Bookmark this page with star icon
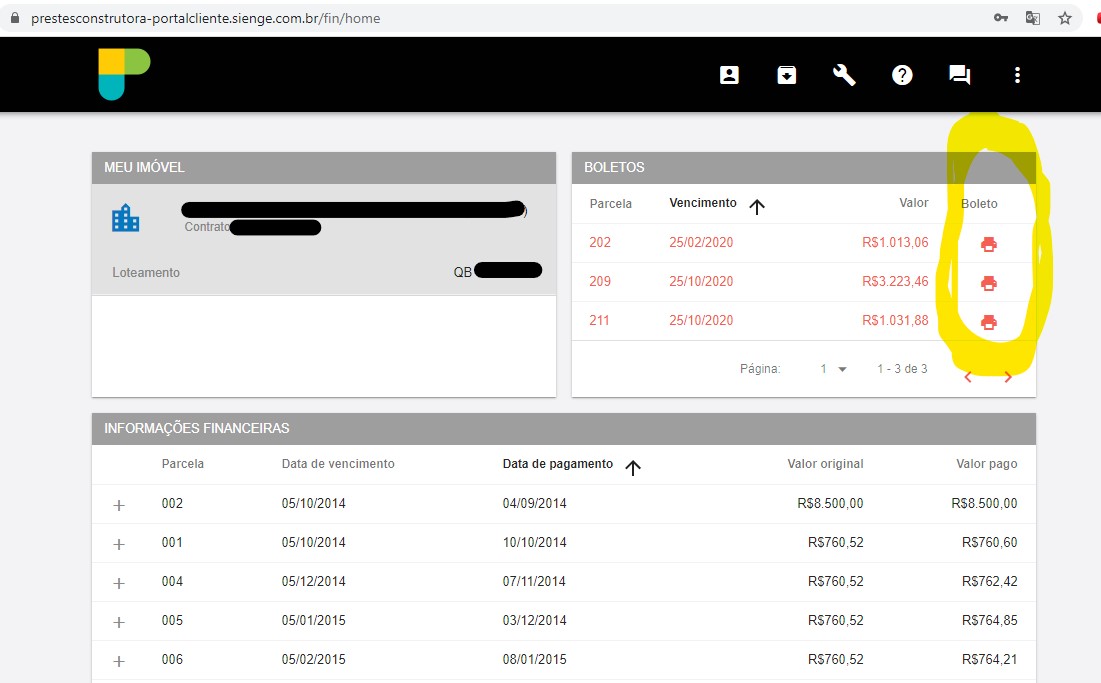Image resolution: width=1101 pixels, height=683 pixels. (1064, 18)
